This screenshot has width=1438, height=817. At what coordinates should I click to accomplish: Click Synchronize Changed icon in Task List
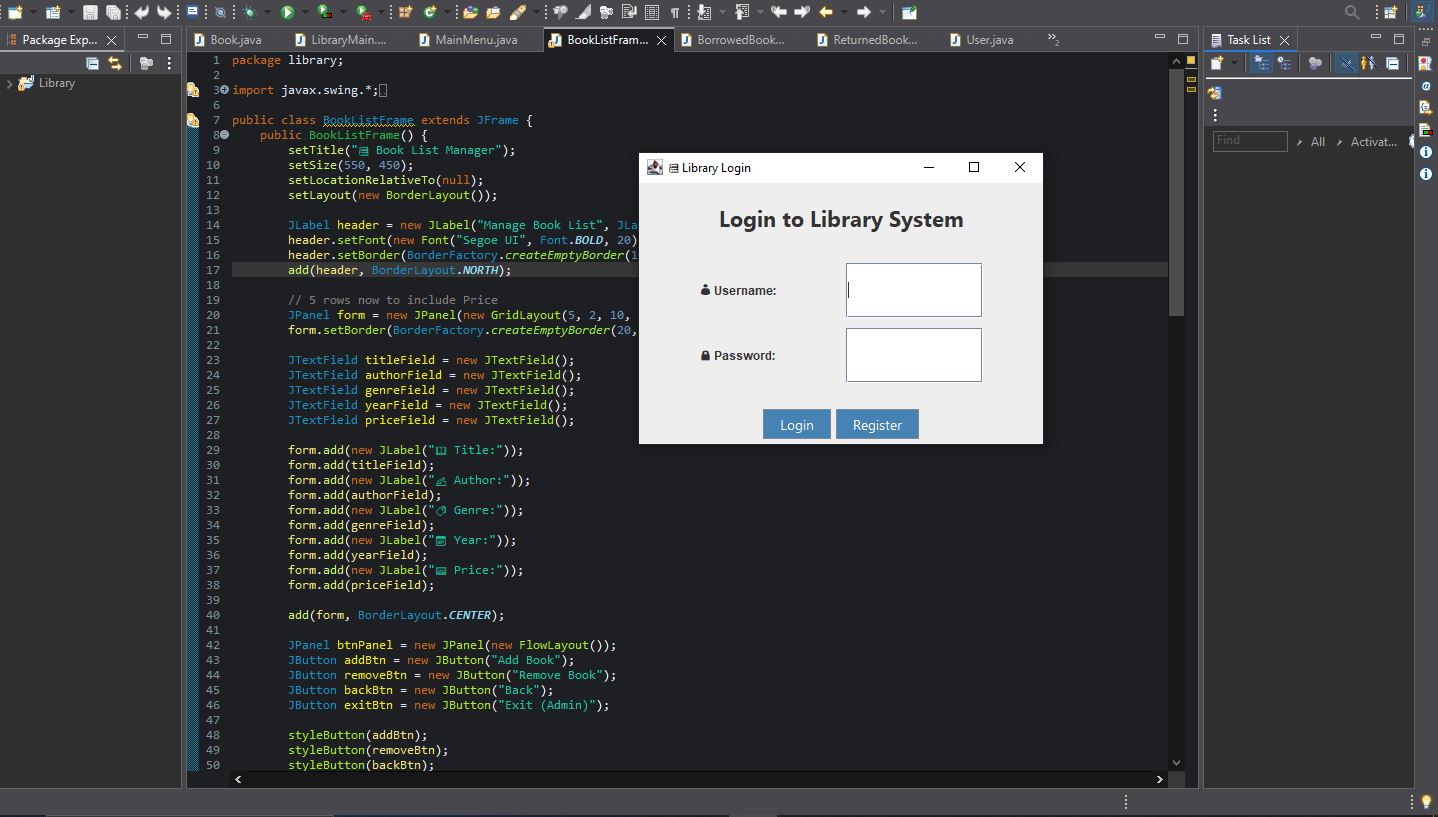(x=1214, y=93)
